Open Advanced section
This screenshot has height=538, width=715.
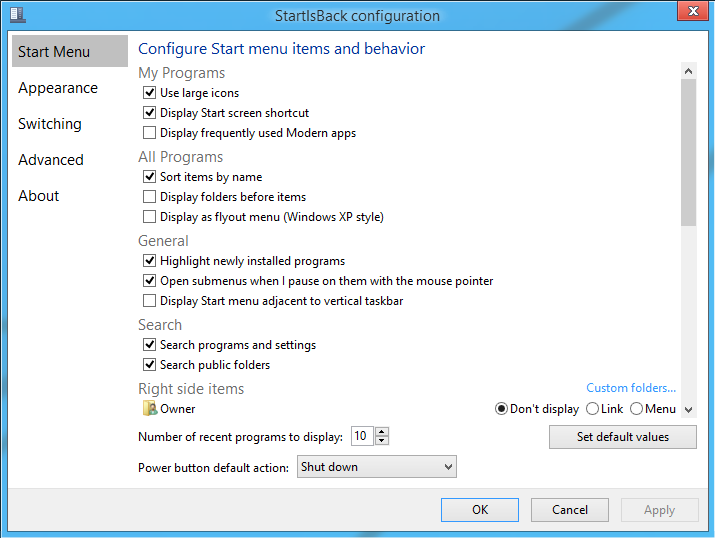tap(51, 160)
